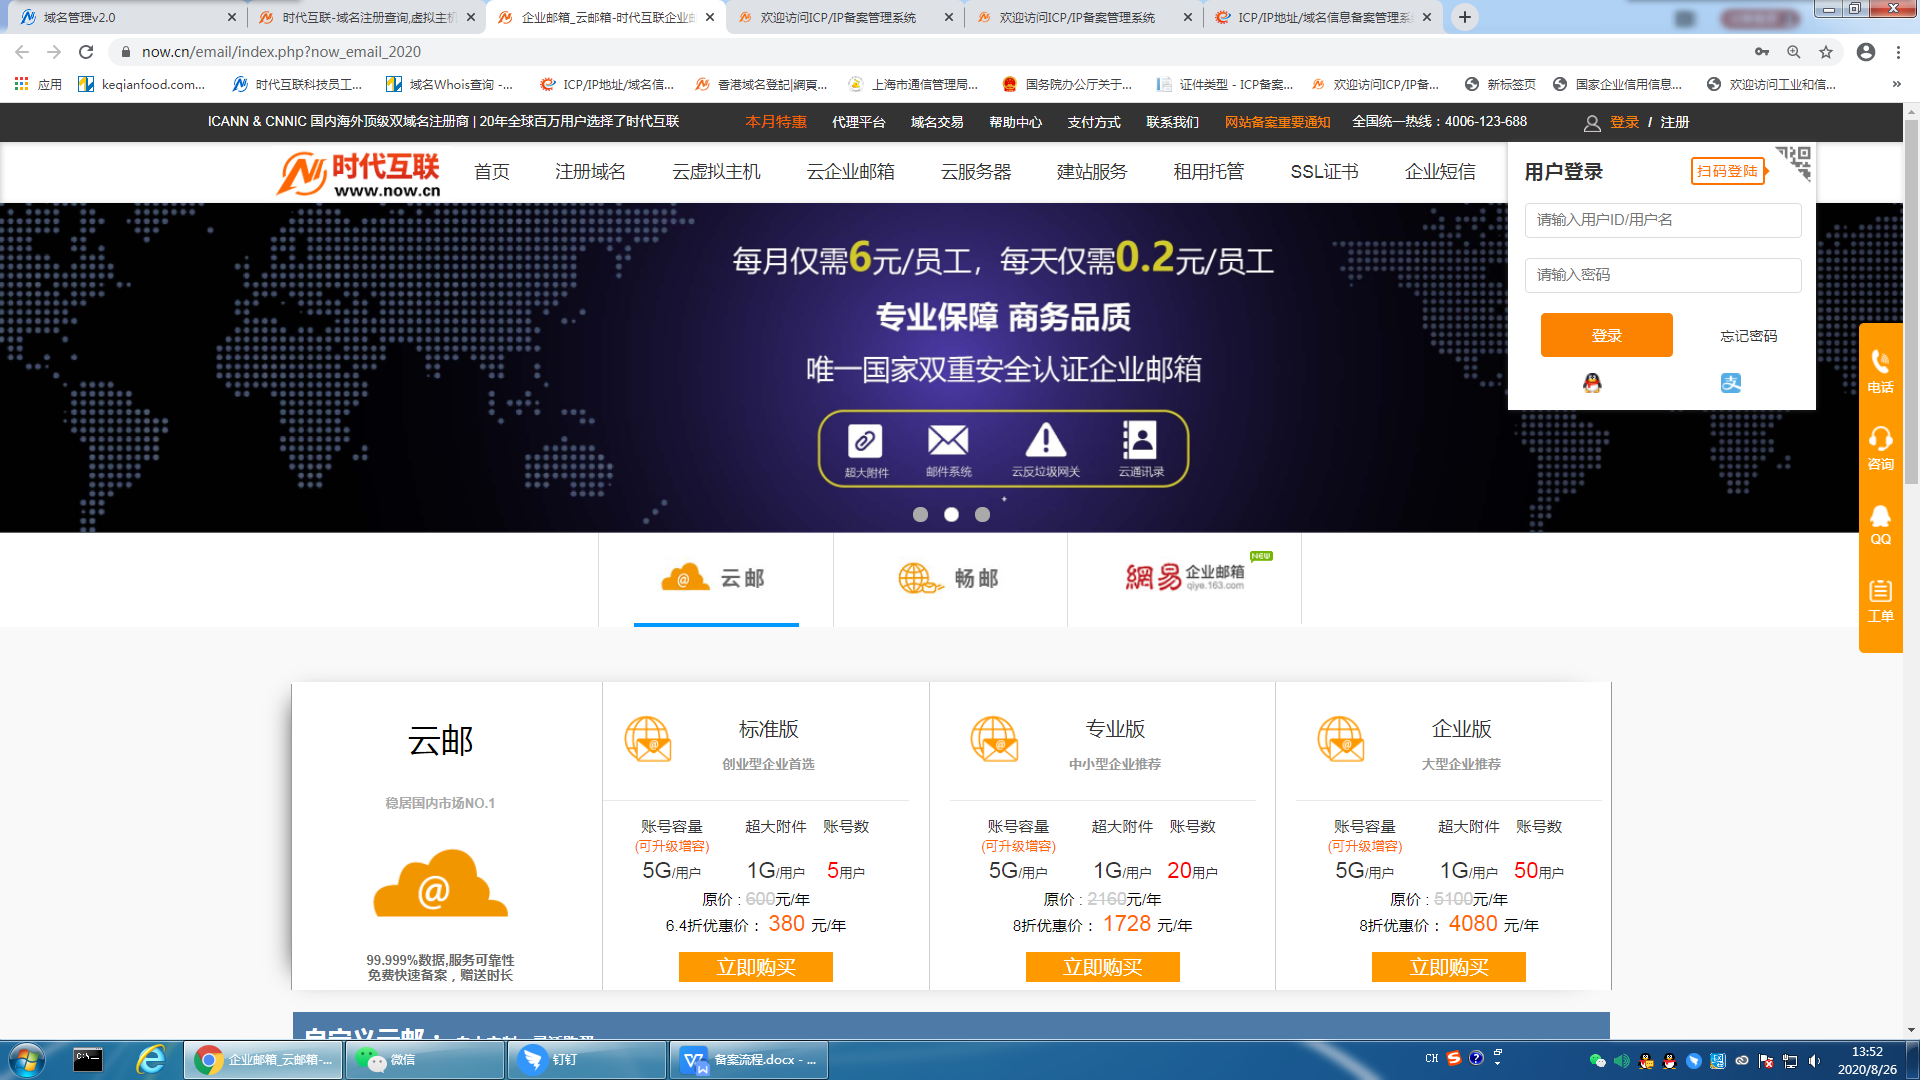Switch to the 网易企业邮箱 product tab
The width and height of the screenshot is (1920, 1080).
tap(1185, 579)
